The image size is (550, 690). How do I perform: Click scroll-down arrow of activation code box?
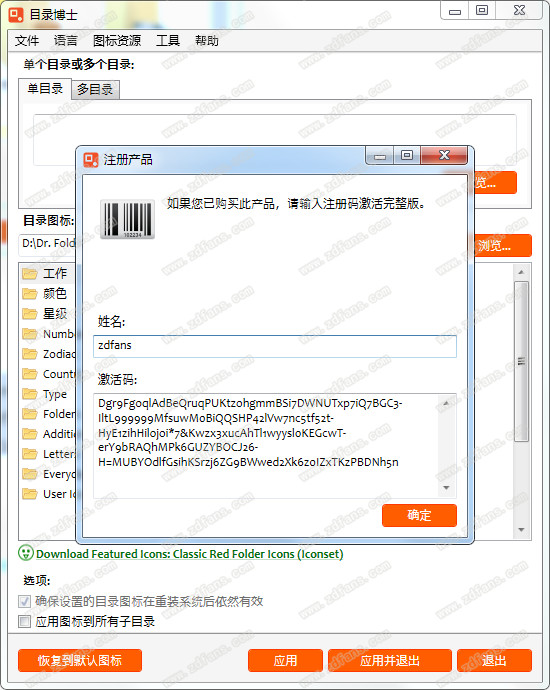click(446, 488)
